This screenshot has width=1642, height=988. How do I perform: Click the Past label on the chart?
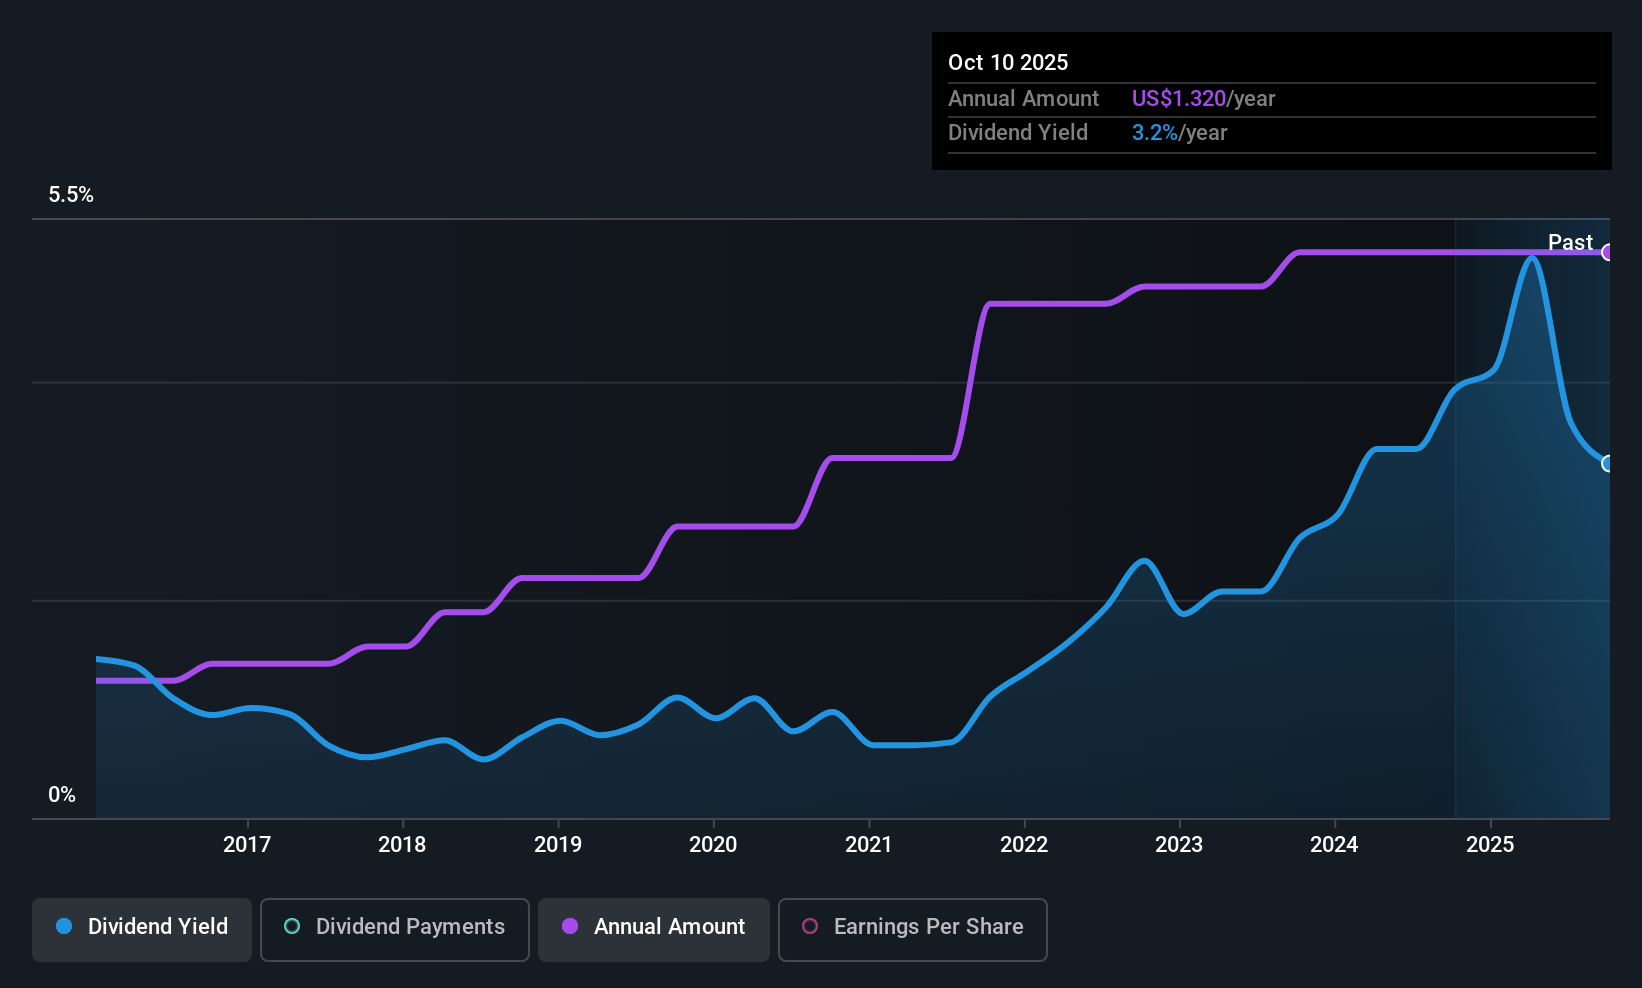point(1570,242)
